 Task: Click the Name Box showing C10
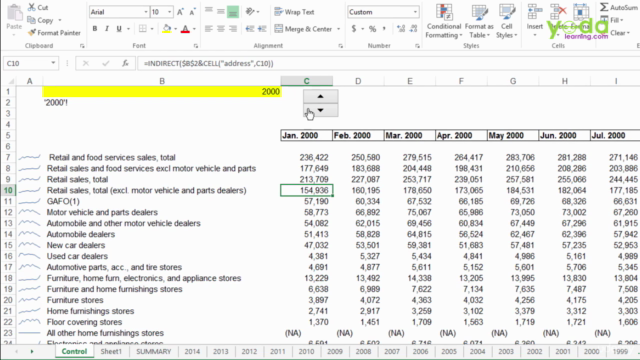[x=30, y=63]
